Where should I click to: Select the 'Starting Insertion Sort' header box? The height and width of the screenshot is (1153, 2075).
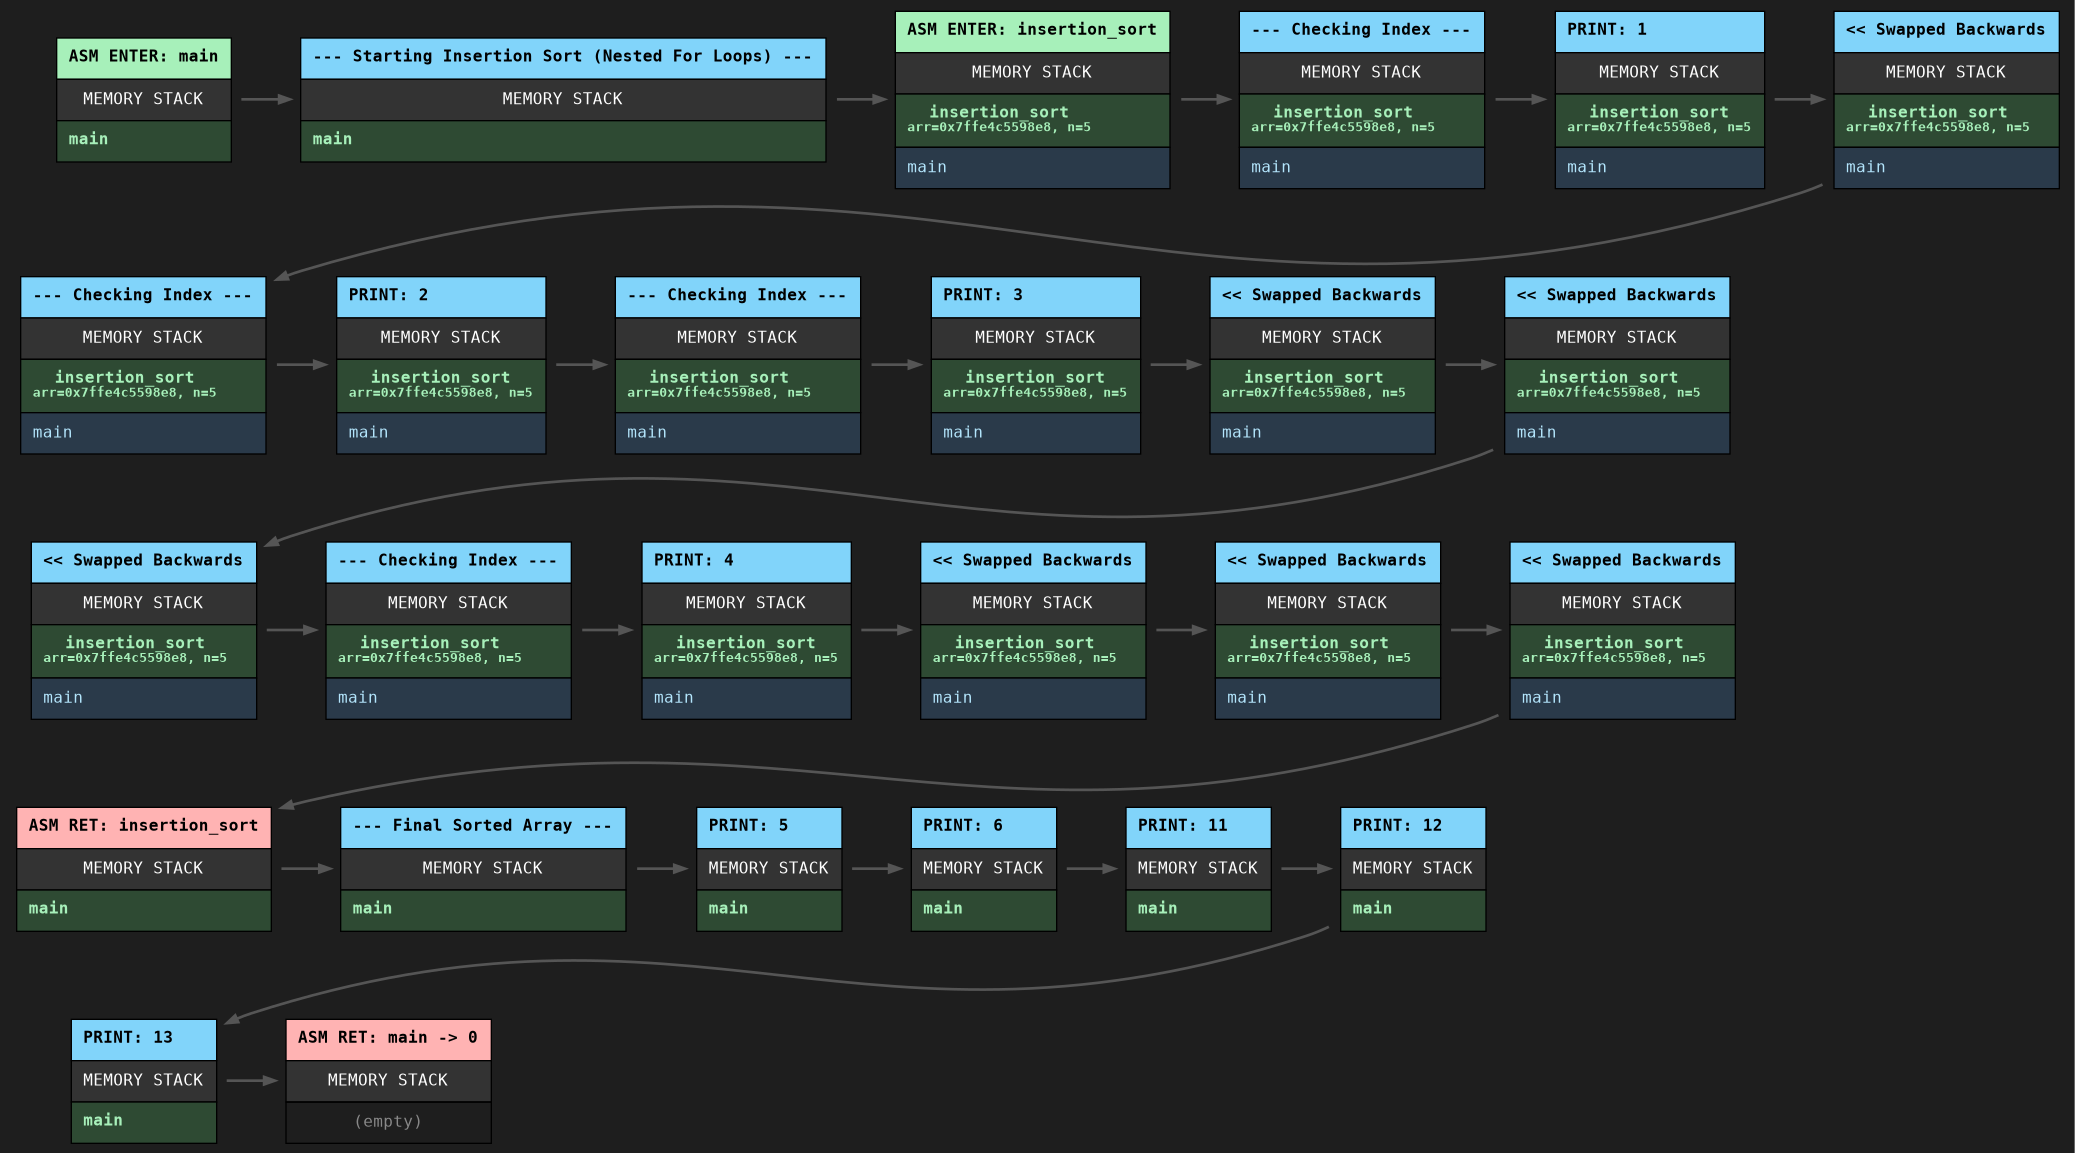pos(562,57)
